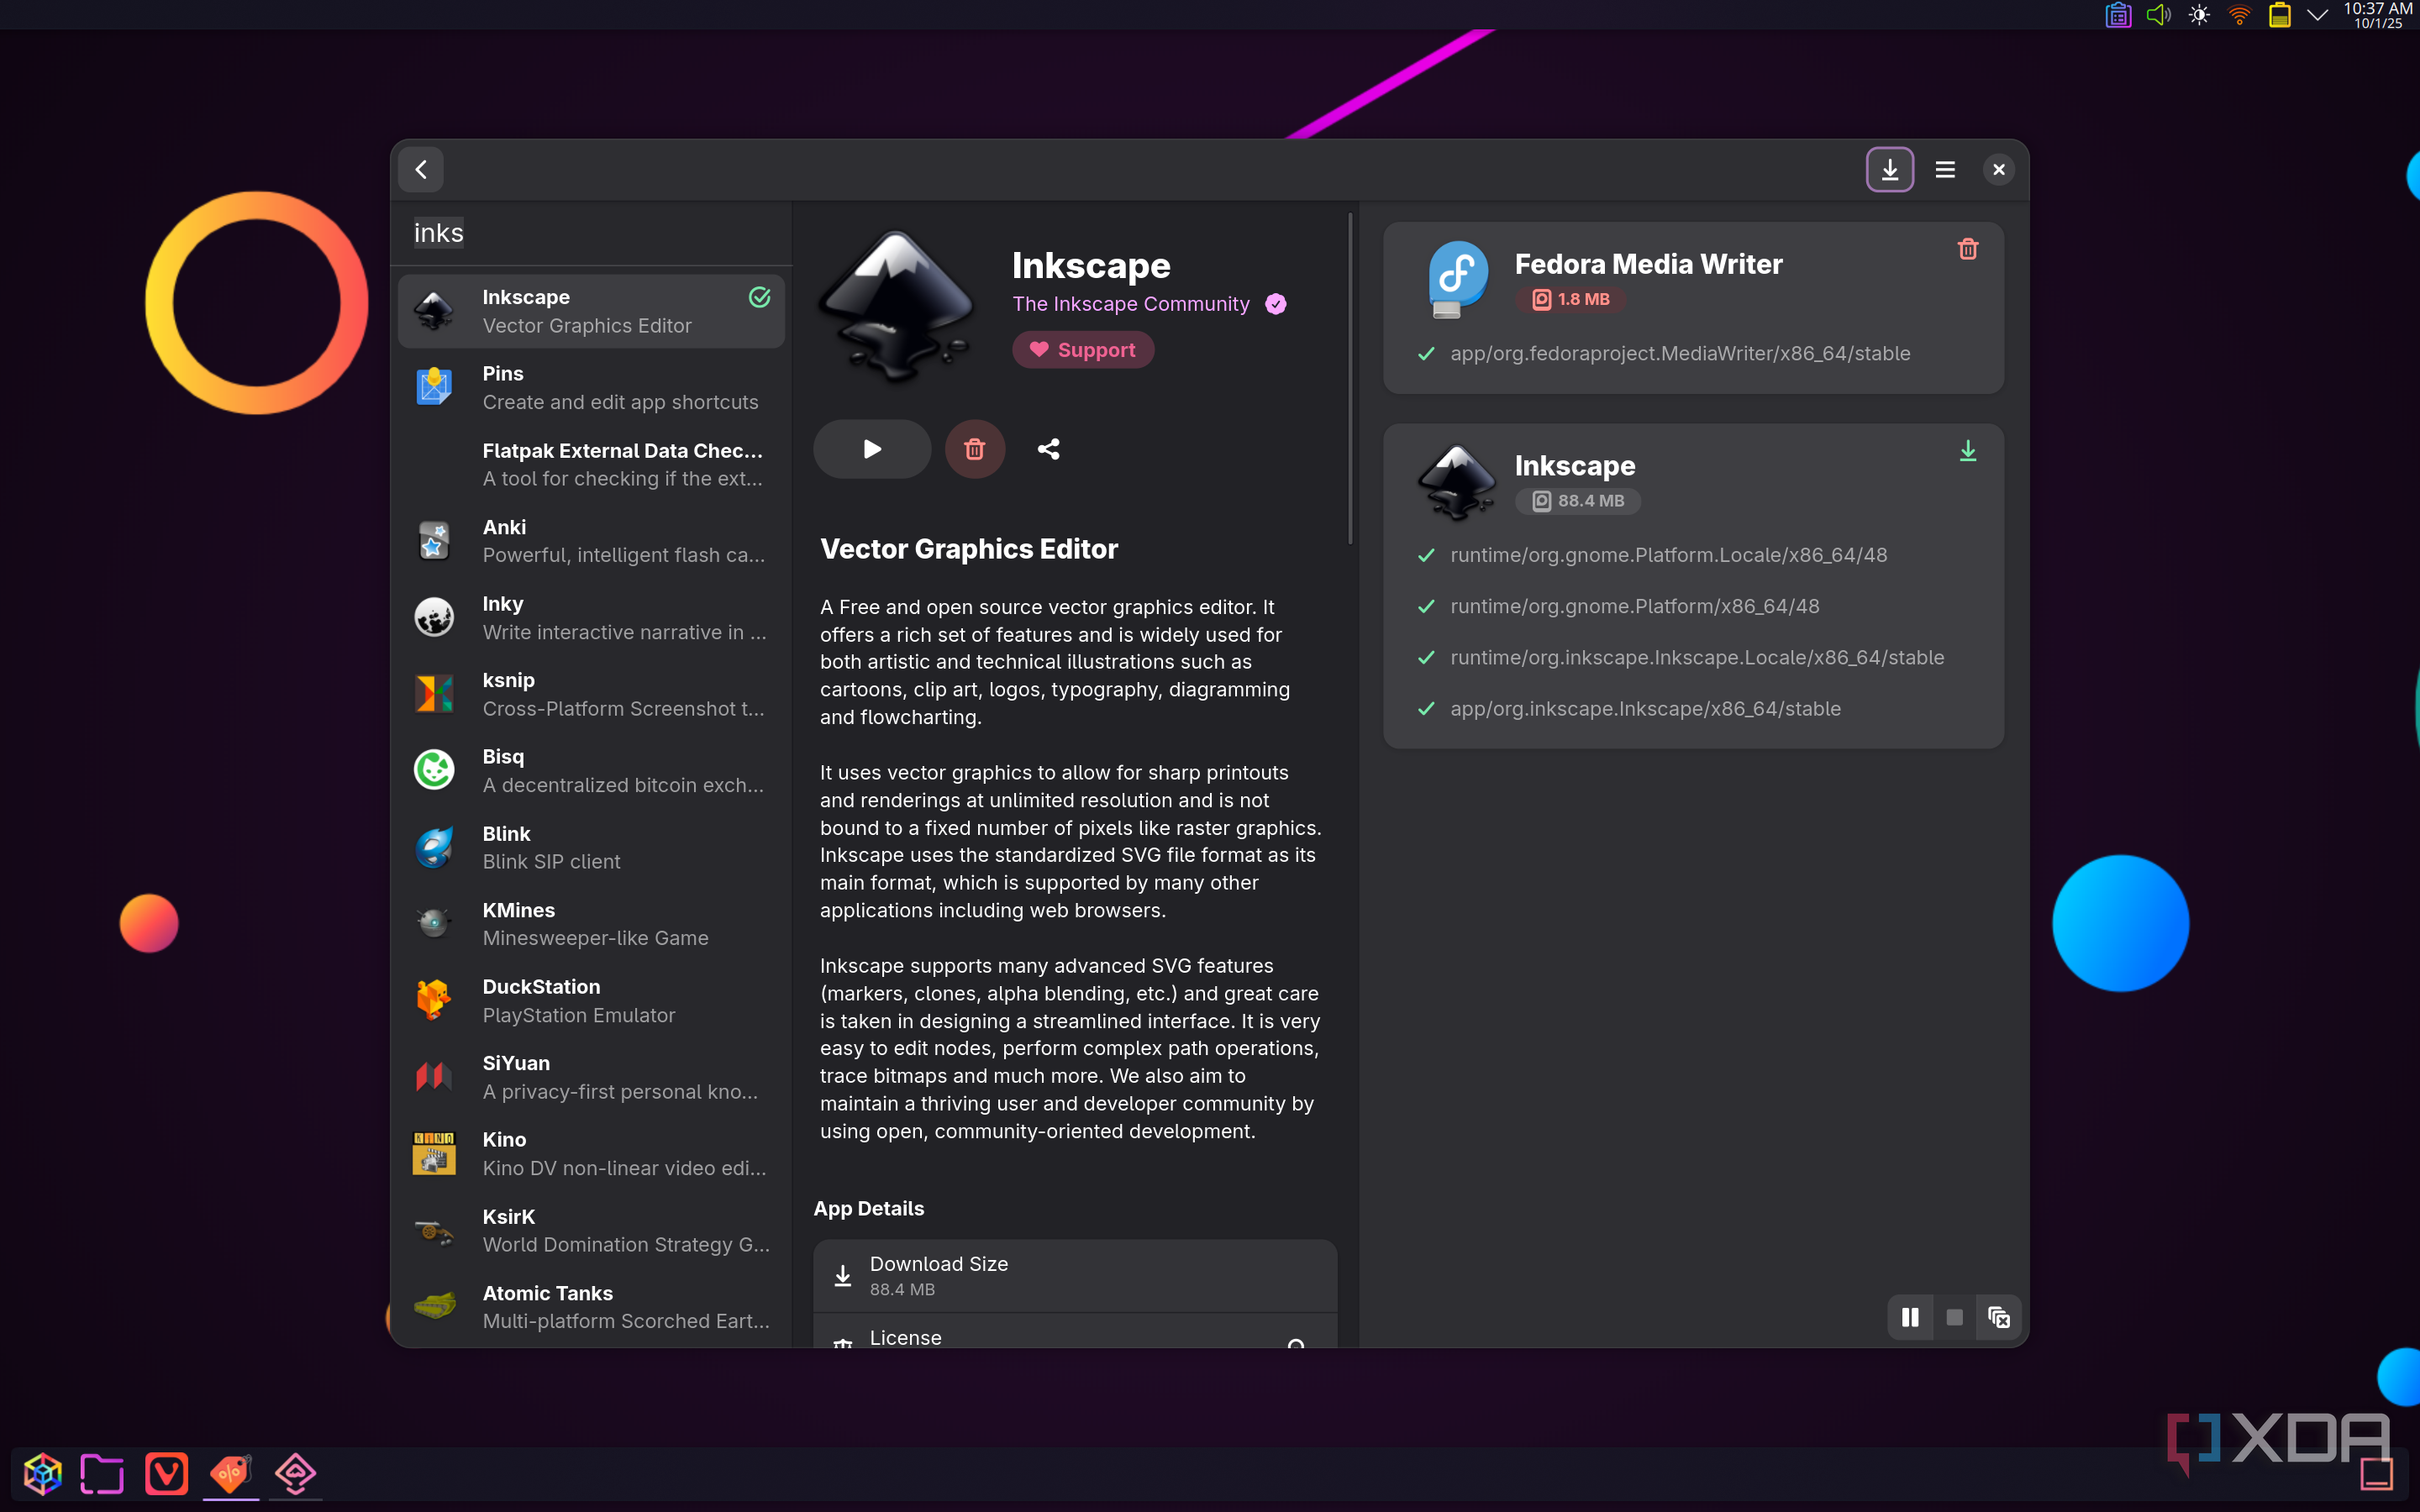Expand the system tray chevron
Image resolution: width=2420 pixels, height=1512 pixels.
(x=2316, y=15)
